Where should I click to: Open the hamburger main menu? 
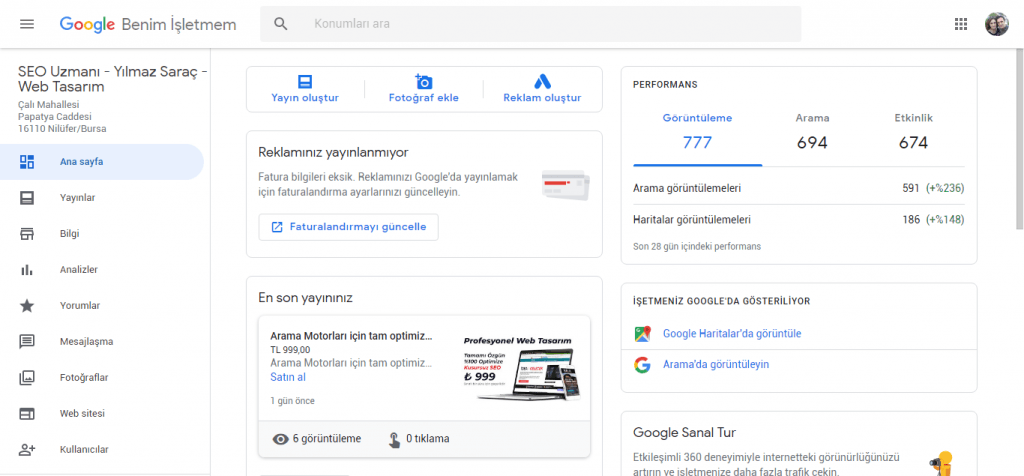[x=27, y=24]
